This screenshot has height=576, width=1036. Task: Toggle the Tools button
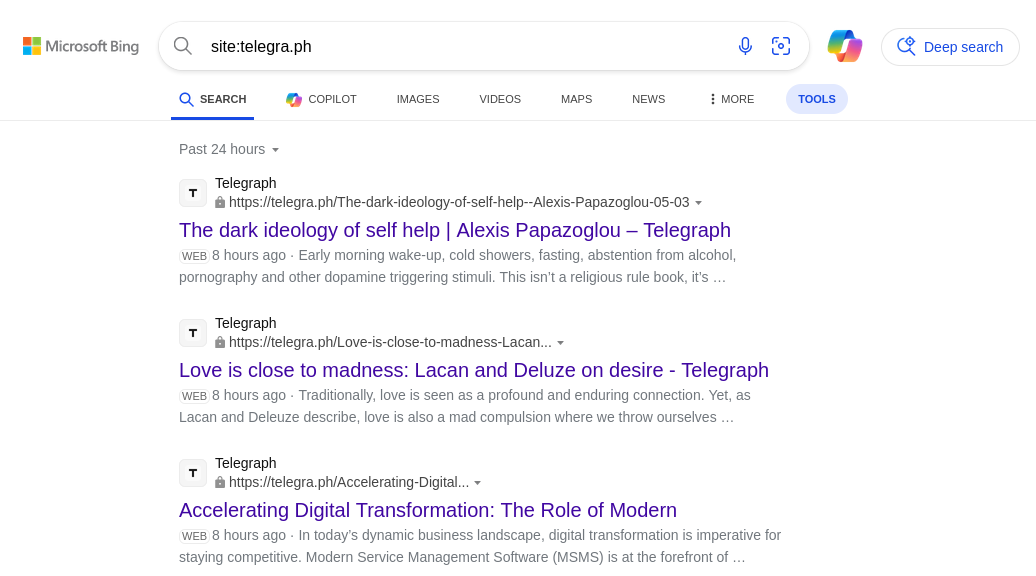pos(817,99)
